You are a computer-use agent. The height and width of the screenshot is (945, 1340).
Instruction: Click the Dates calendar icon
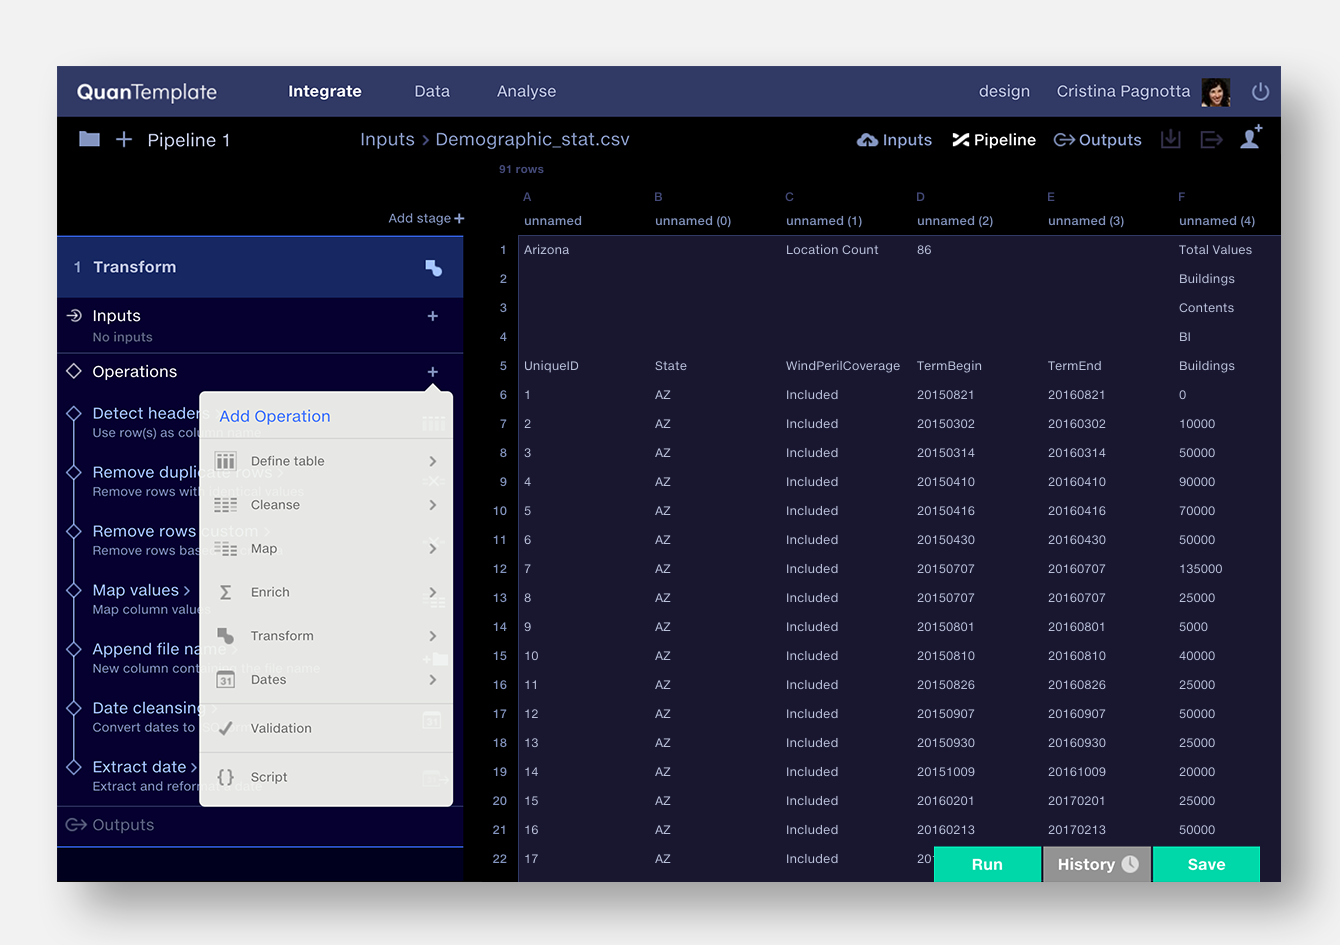tap(227, 679)
